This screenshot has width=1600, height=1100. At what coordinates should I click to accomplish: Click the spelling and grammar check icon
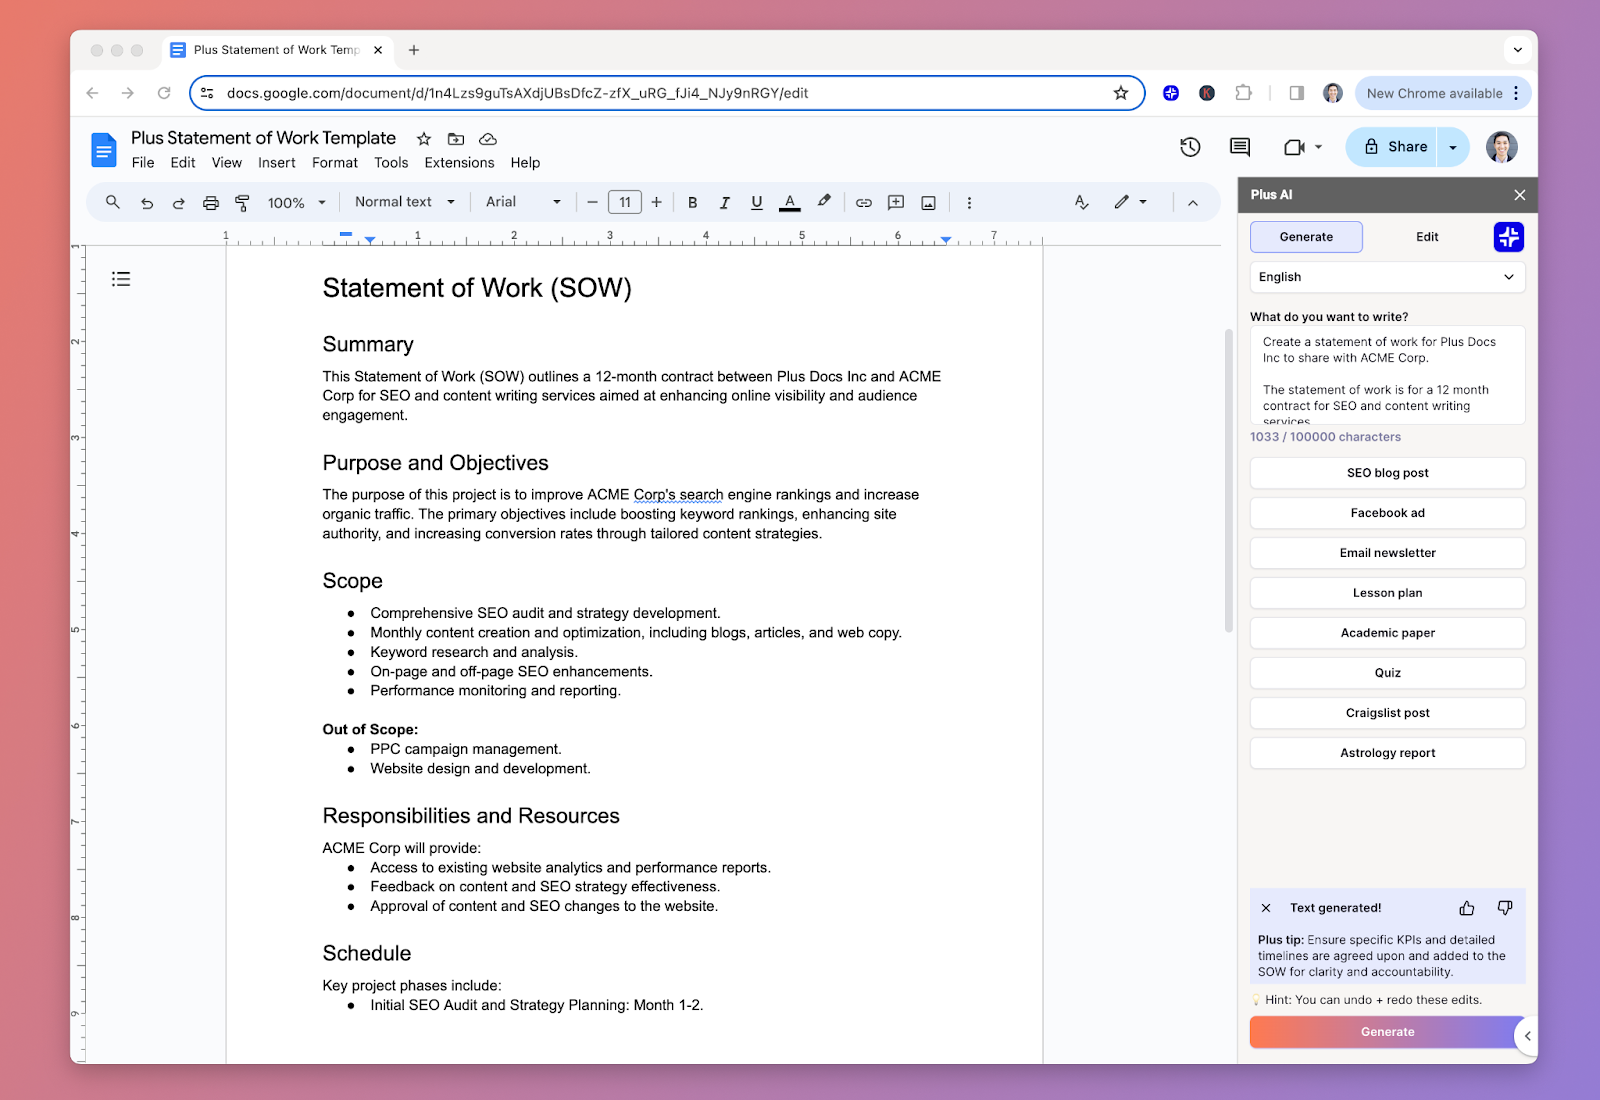tap(1081, 202)
